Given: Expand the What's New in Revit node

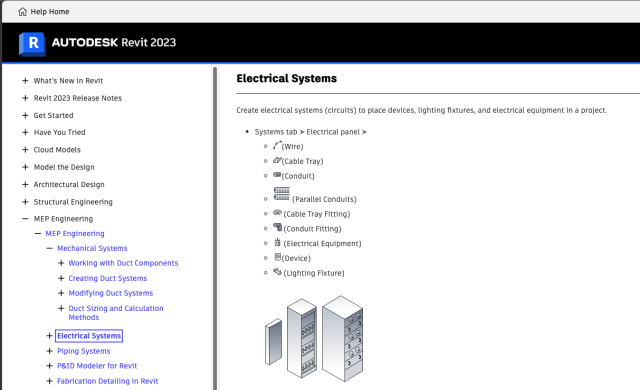Looking at the screenshot, I should (x=25, y=81).
